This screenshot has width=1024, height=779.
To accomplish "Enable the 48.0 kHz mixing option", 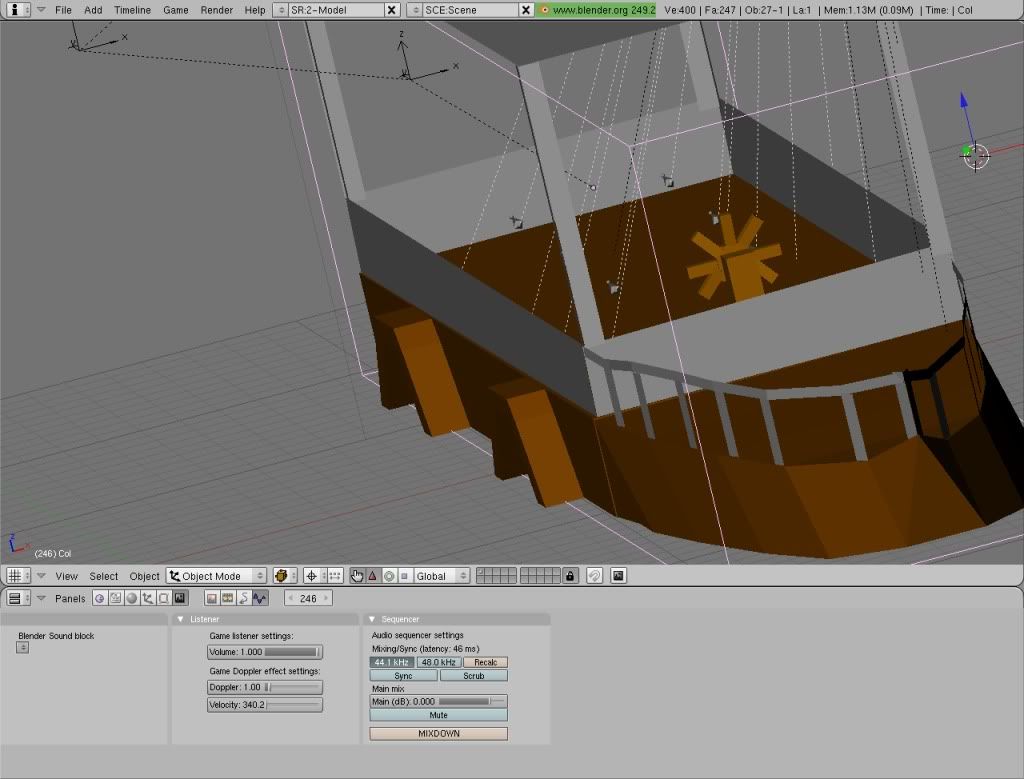I will [438, 662].
